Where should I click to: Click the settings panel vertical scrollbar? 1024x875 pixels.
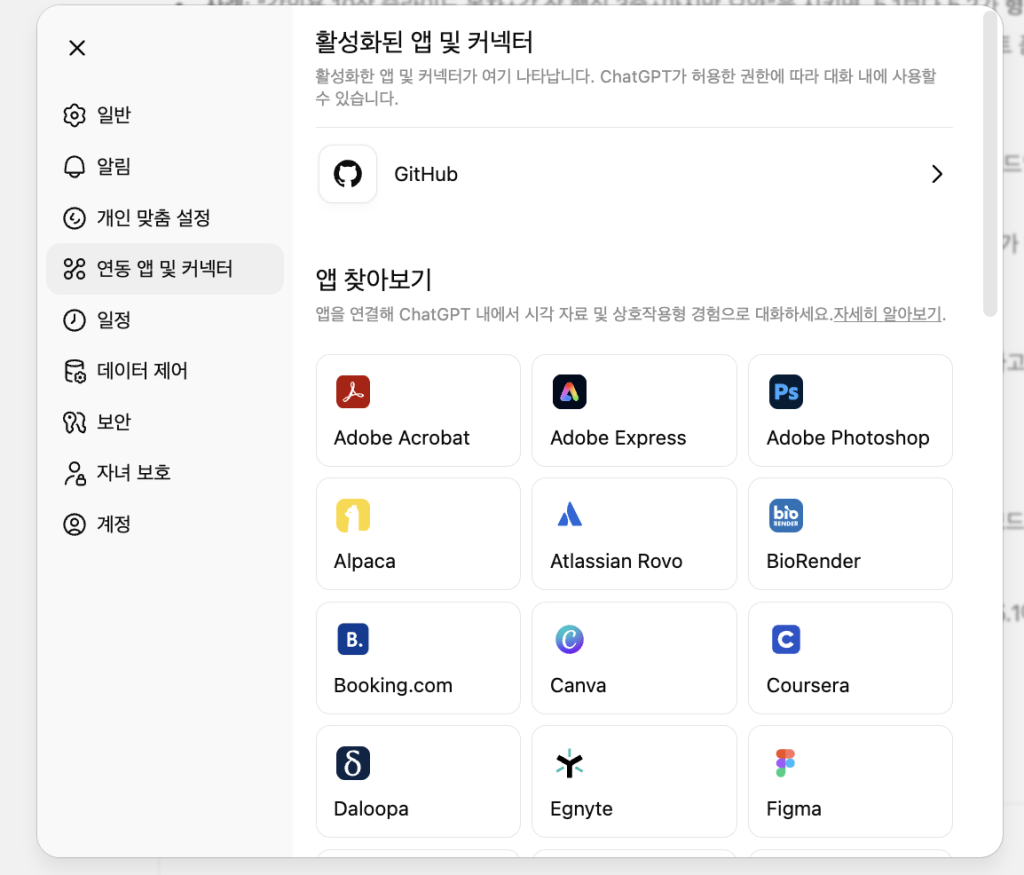[x=990, y=163]
